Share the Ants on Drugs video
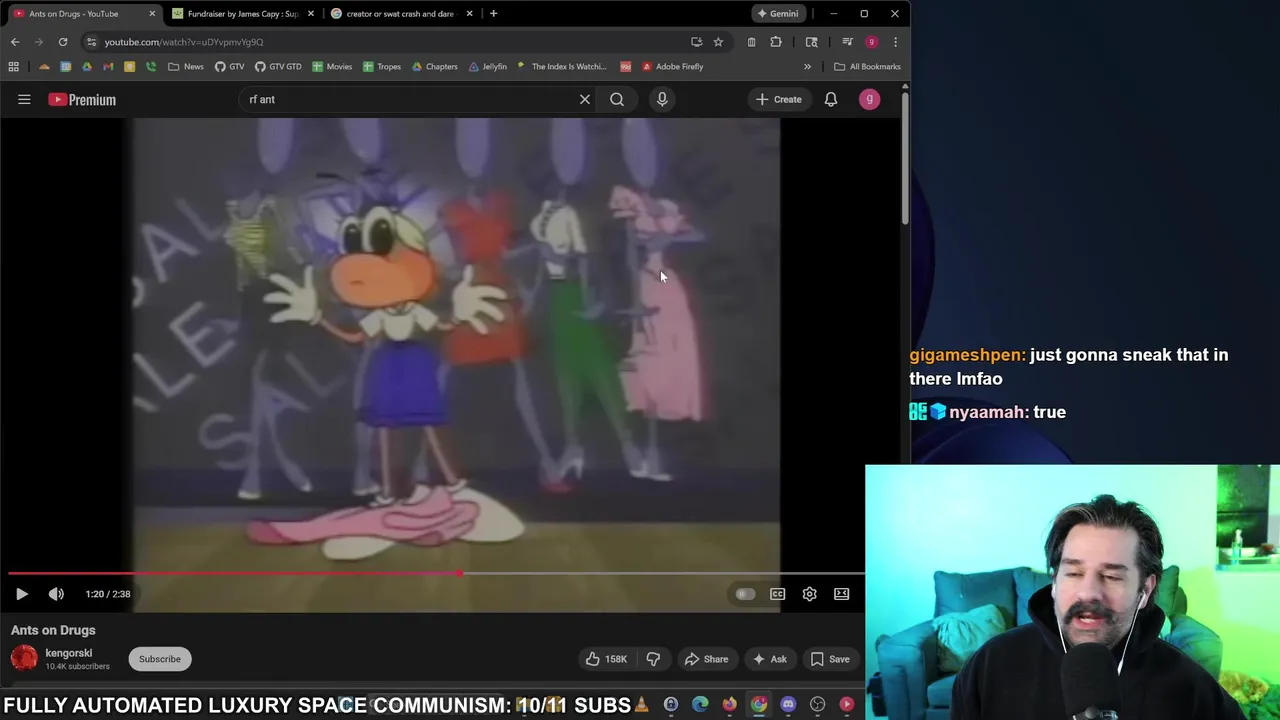The width and height of the screenshot is (1280, 720). pos(706,659)
